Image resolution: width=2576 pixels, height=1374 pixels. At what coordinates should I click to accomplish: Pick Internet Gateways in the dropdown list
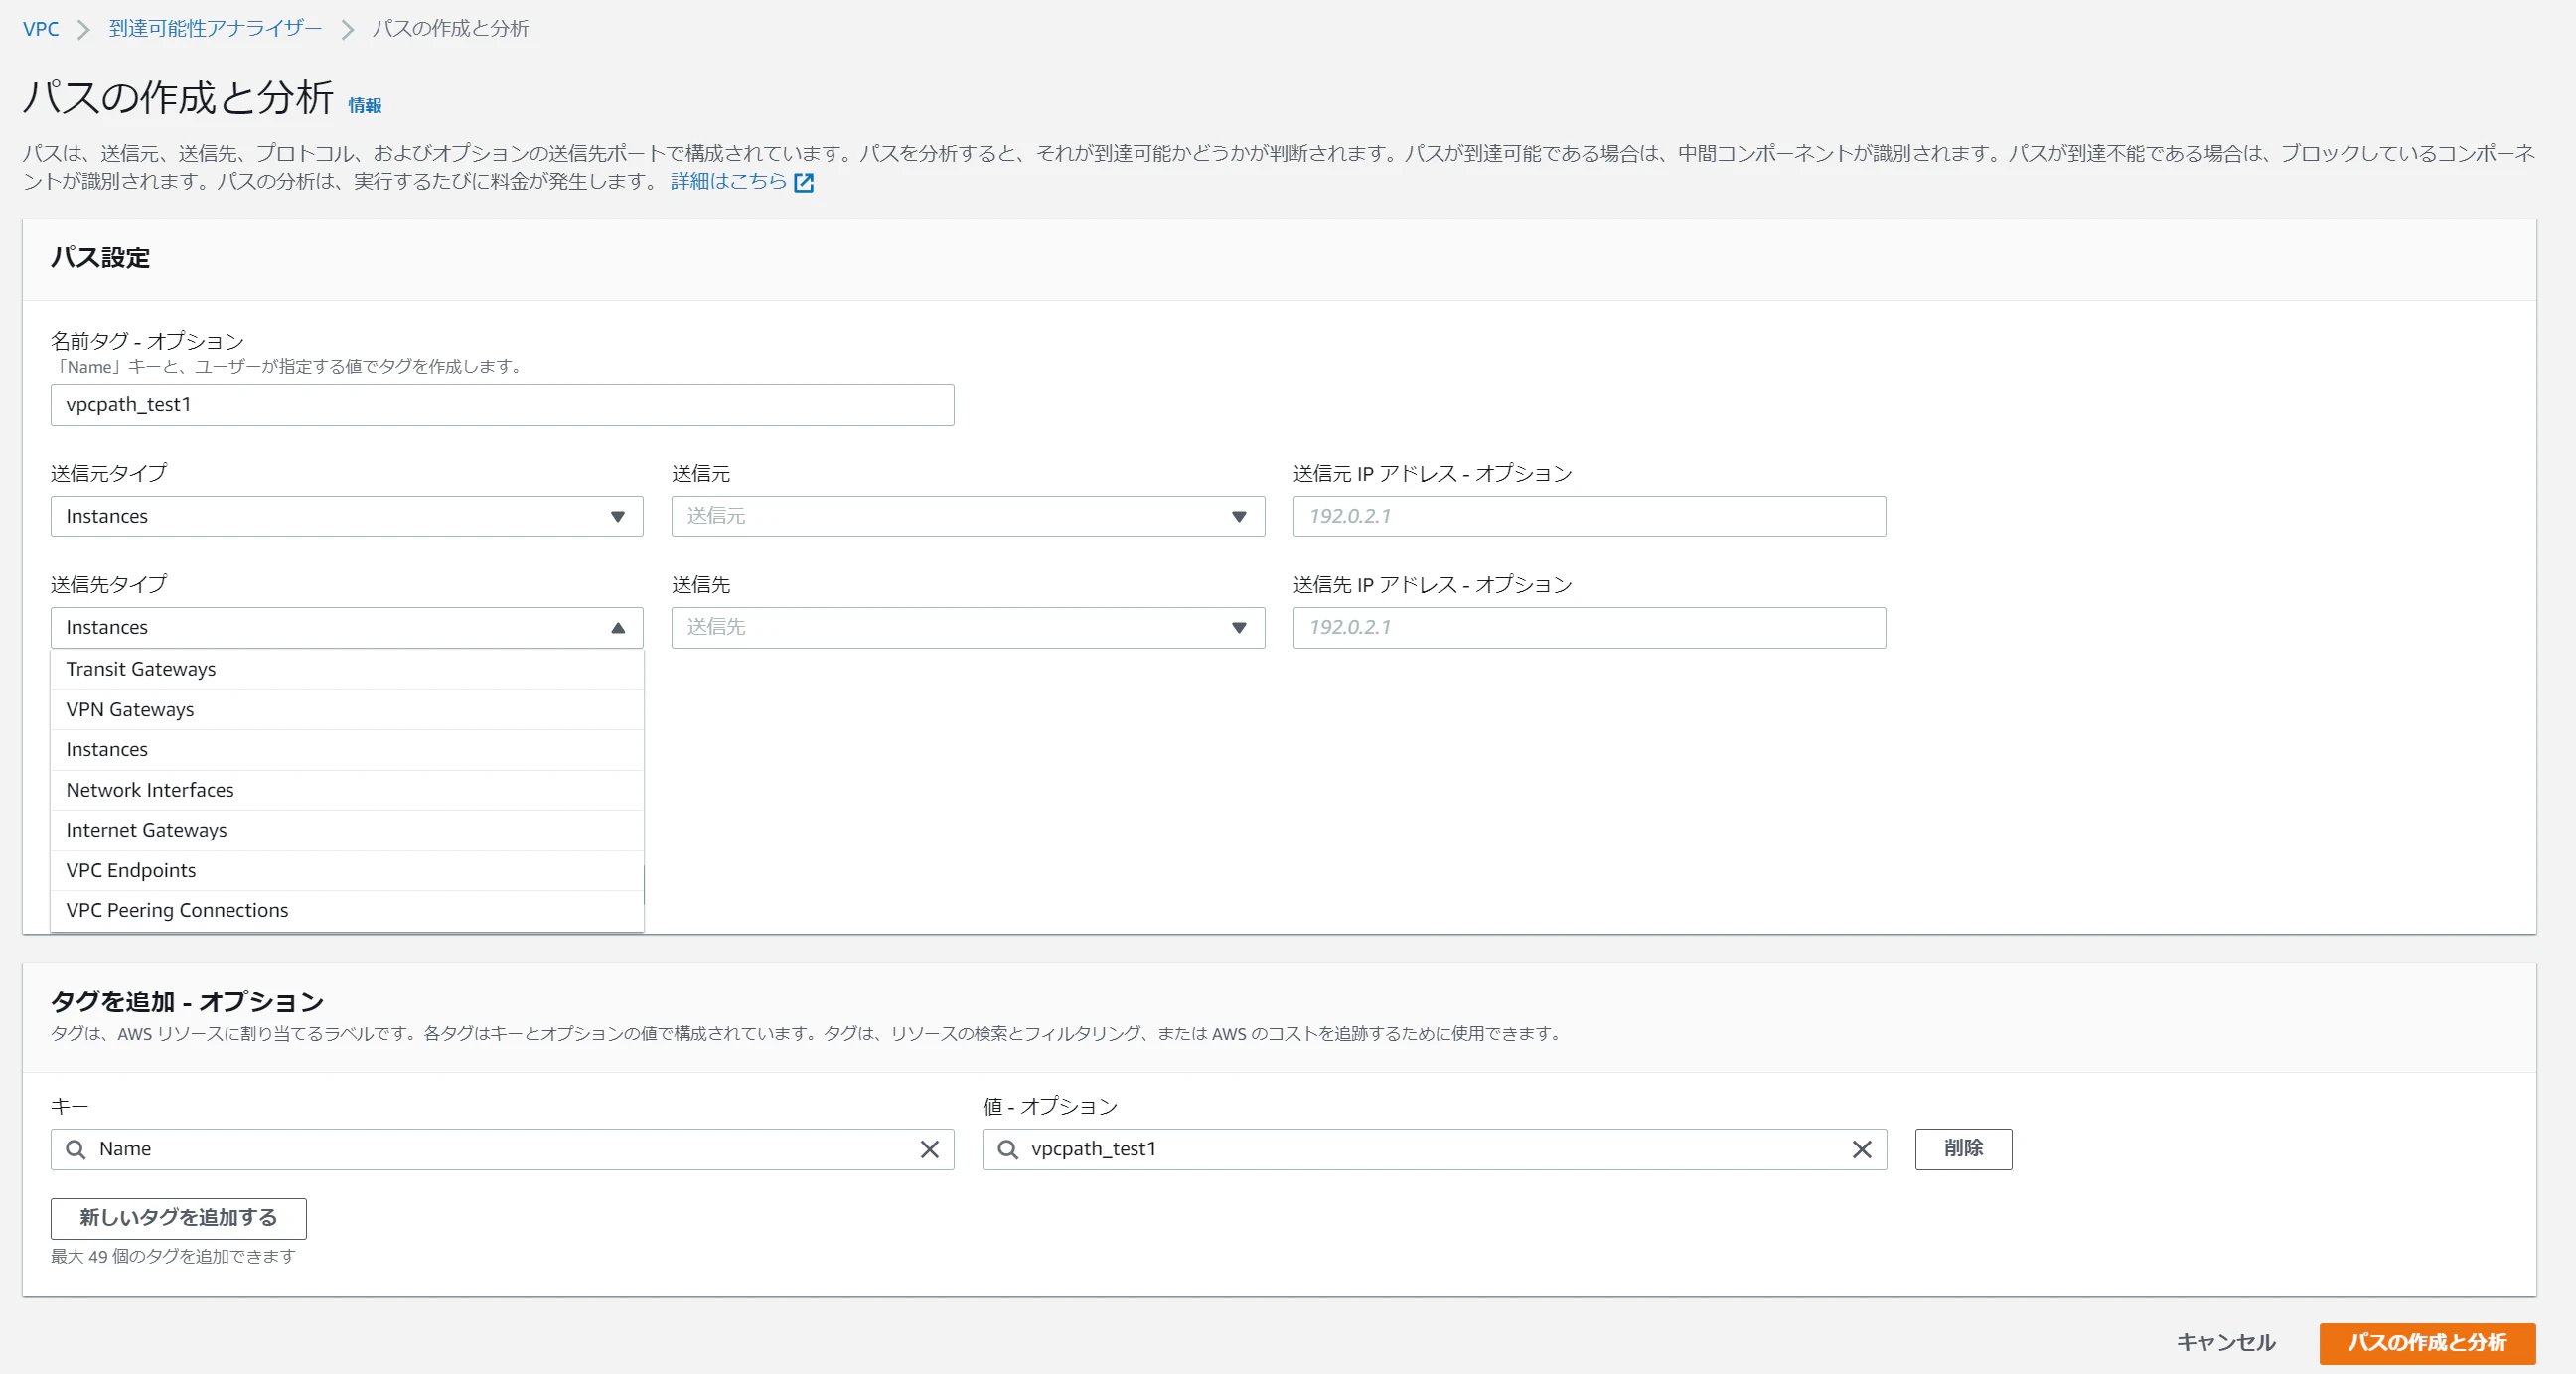pyautogui.click(x=146, y=830)
